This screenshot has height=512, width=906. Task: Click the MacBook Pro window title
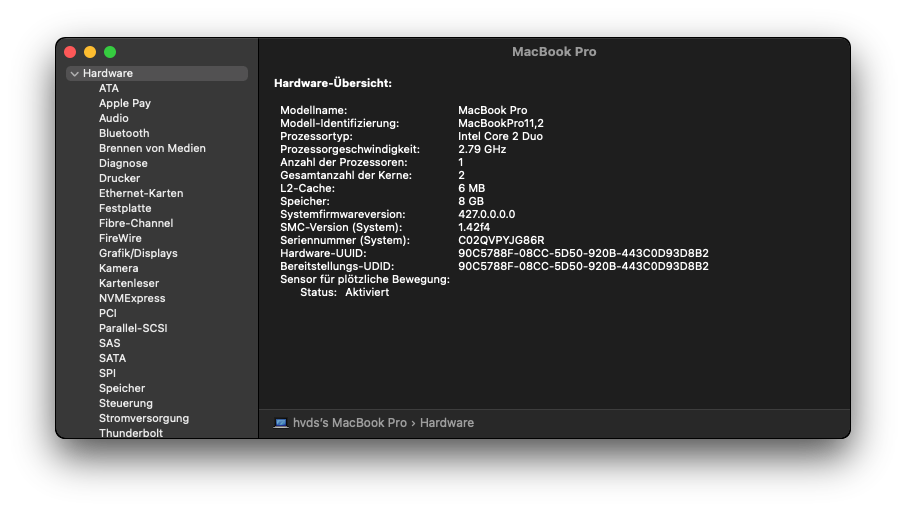(x=554, y=52)
